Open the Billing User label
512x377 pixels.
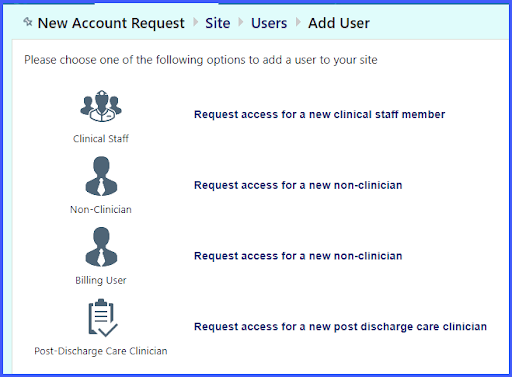point(101,280)
